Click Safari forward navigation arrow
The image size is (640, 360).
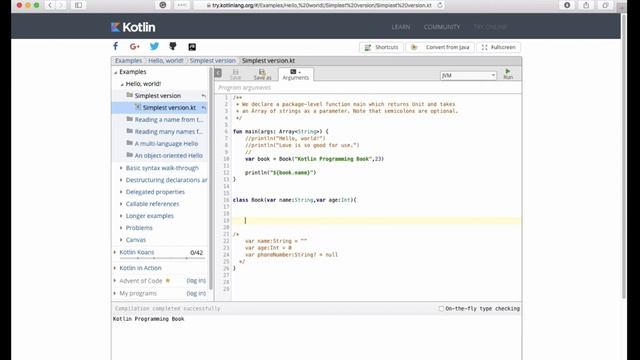coord(61,5)
